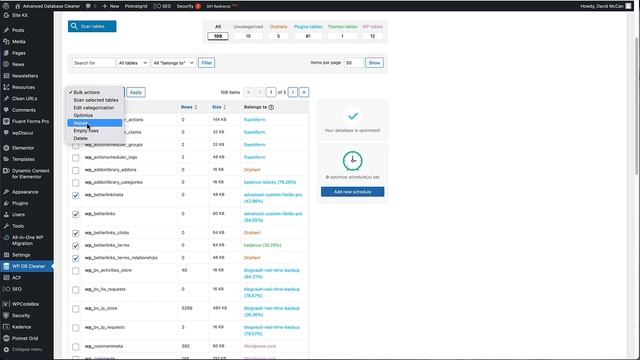Viewport: 640px width, 360px height.
Task: Open the Kadence icon in sidebar
Action: tap(6, 327)
